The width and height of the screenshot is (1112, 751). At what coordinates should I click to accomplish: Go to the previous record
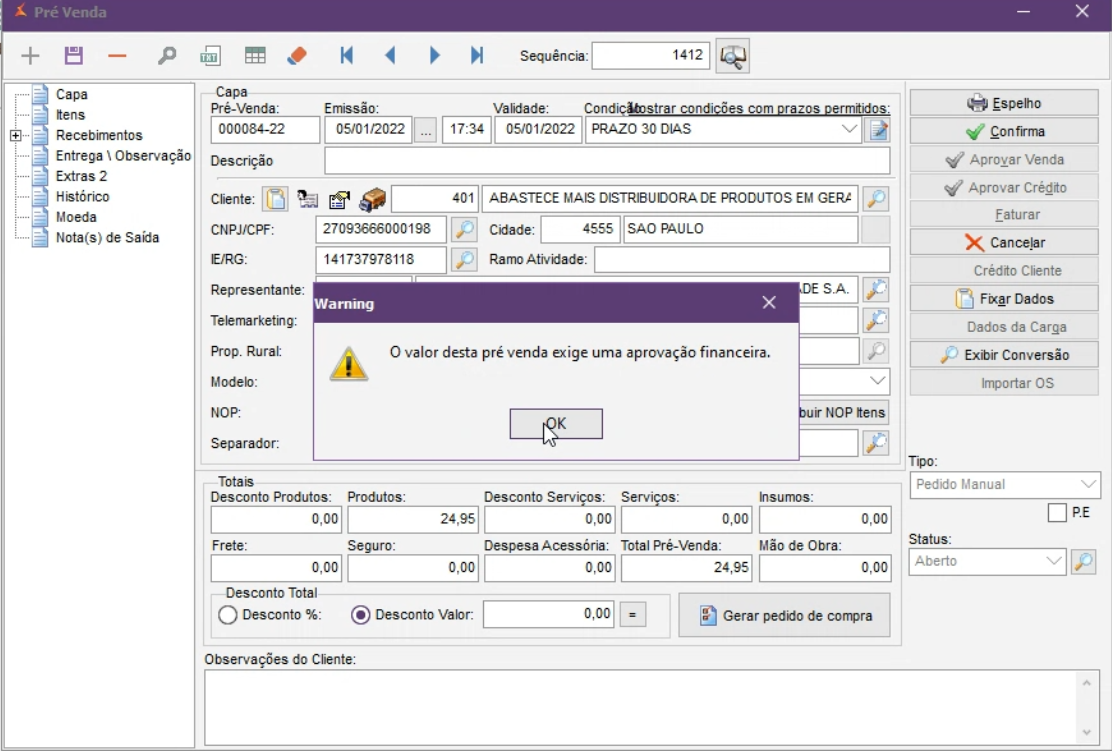click(390, 55)
